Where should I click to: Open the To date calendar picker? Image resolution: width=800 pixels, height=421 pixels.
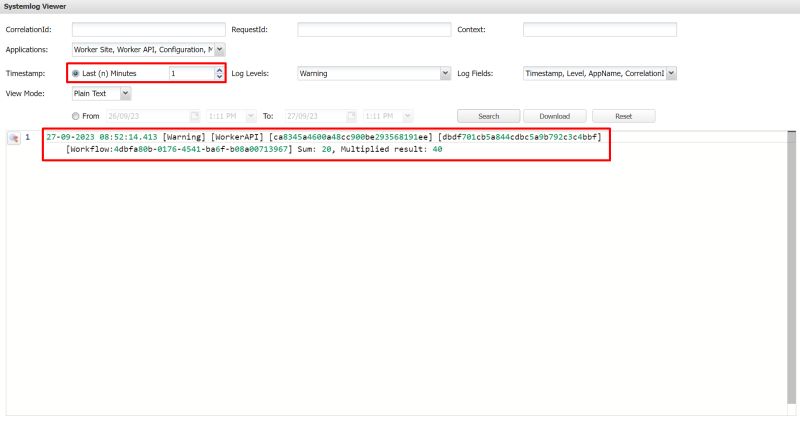pos(351,116)
